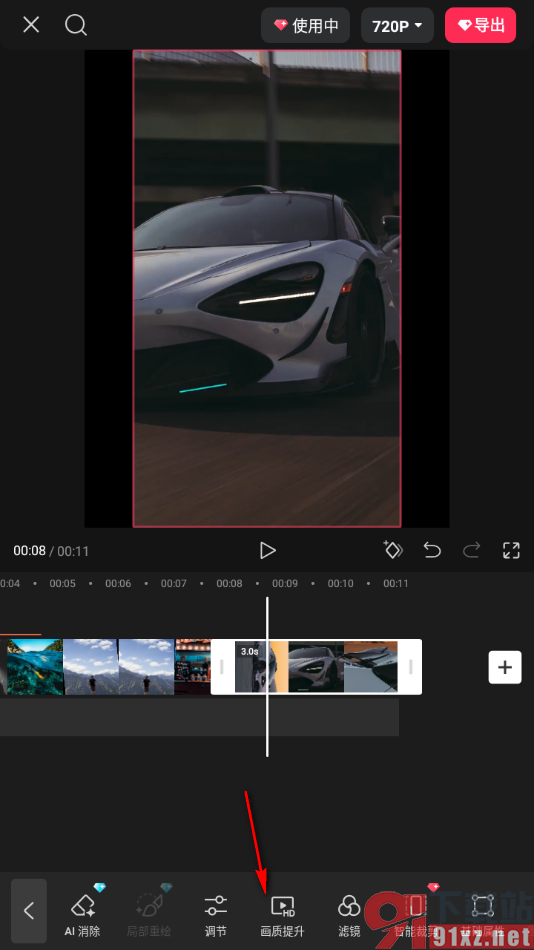Add a new clip with the plus button

pos(505,667)
